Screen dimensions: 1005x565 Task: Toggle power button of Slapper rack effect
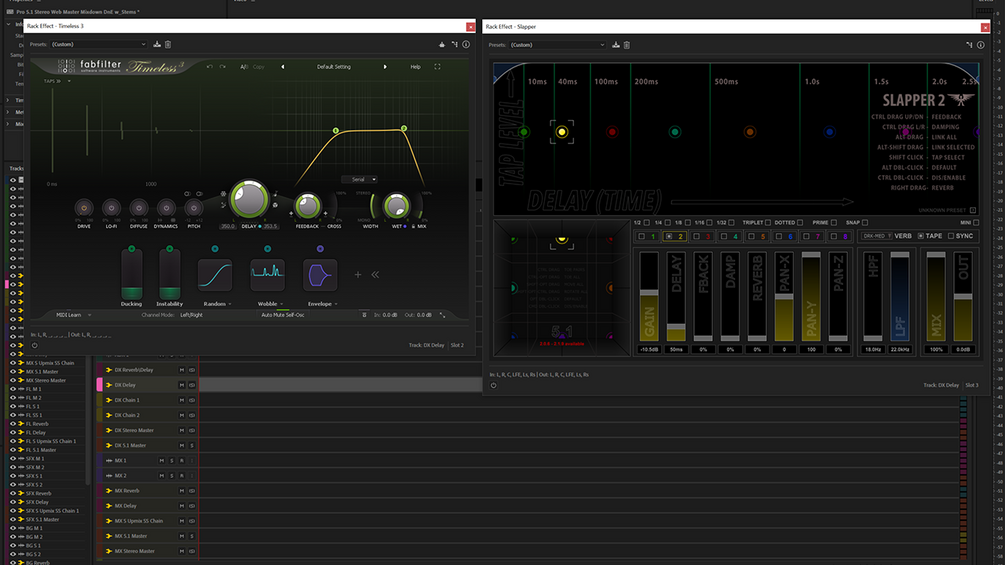(x=494, y=385)
